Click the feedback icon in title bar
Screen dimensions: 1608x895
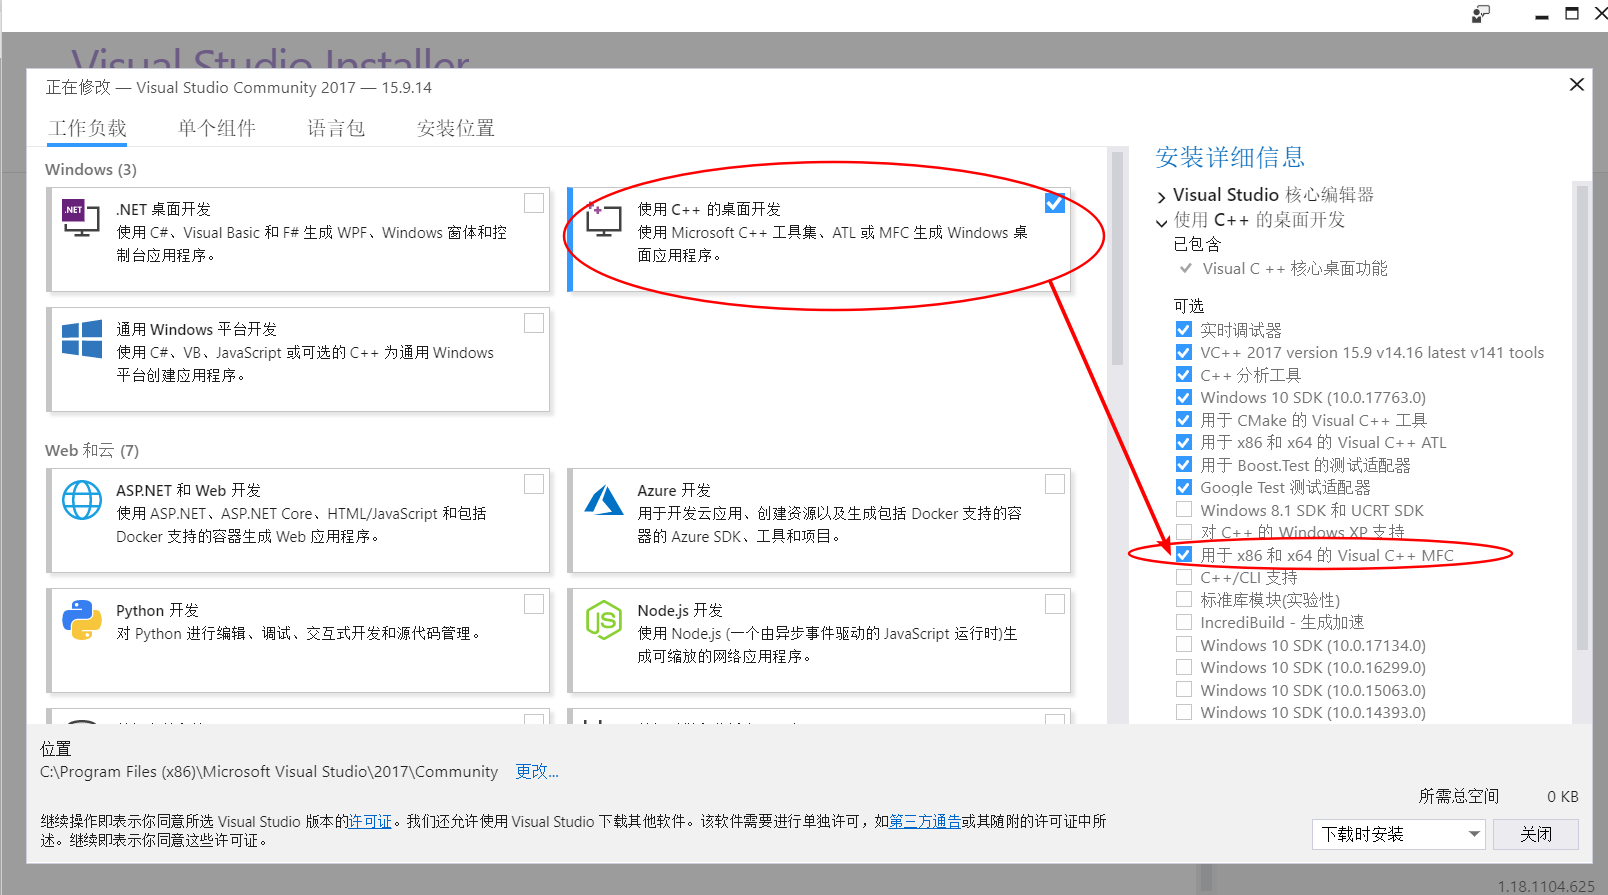click(x=1481, y=14)
